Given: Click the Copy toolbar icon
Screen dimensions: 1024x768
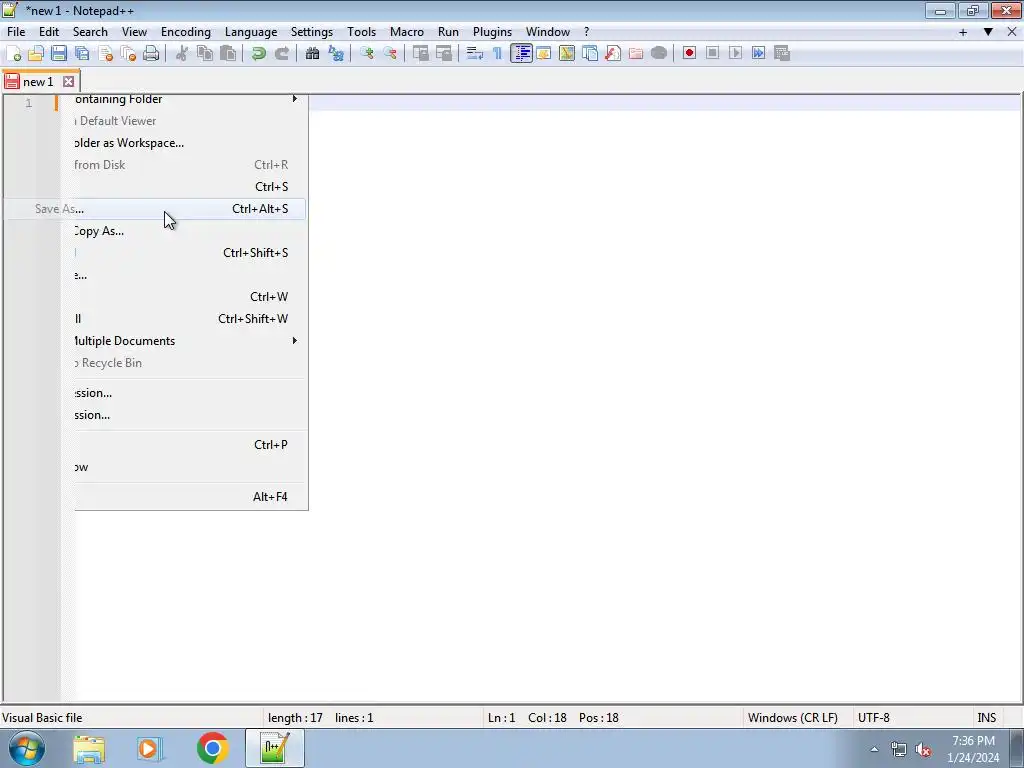Looking at the screenshot, I should [x=205, y=54].
